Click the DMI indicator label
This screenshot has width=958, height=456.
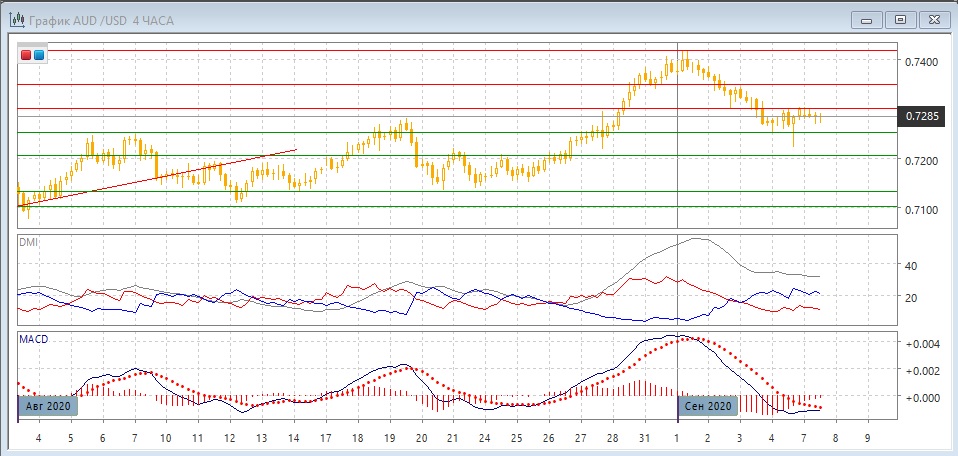click(29, 243)
